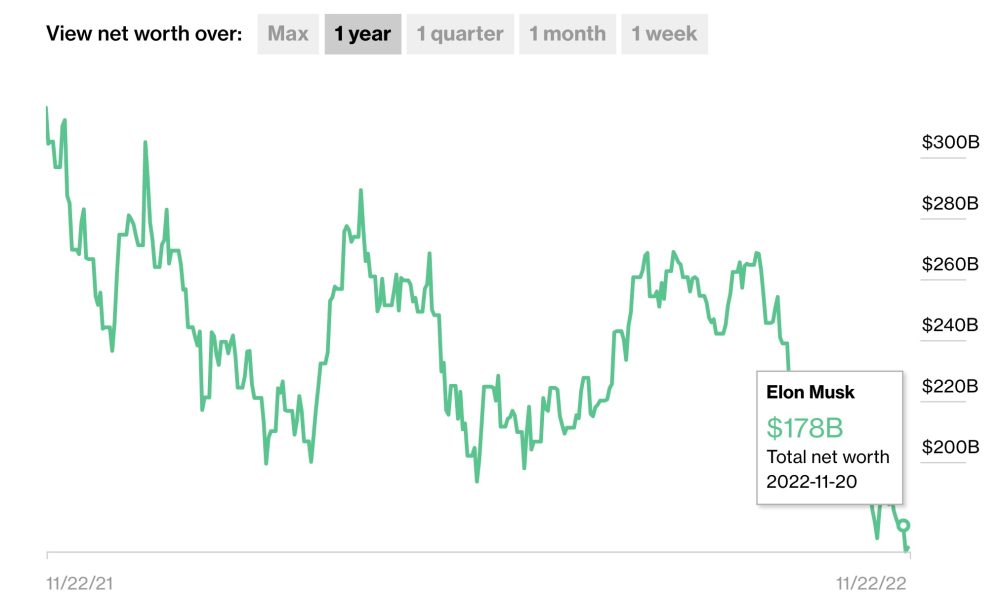Click the Elon Musk name in tooltip
Image resolution: width=1000 pixels, height=600 pixels.
pyautogui.click(x=810, y=392)
